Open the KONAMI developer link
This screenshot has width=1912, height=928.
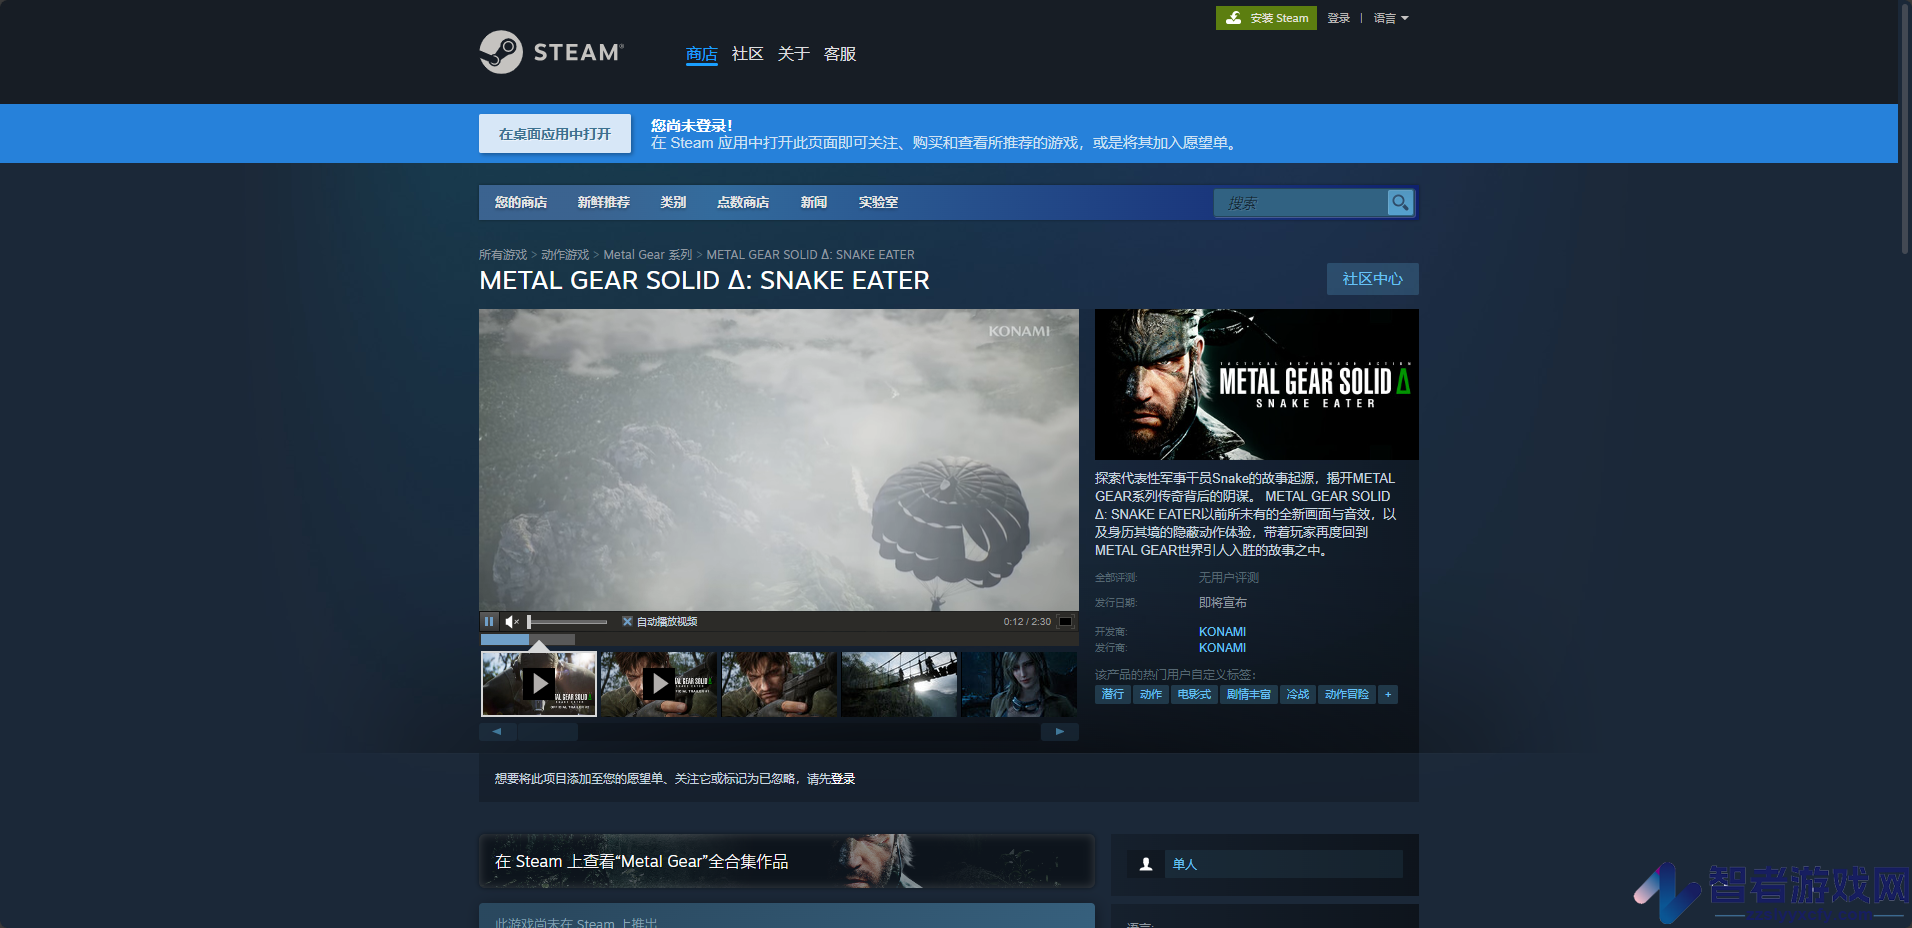click(1222, 632)
